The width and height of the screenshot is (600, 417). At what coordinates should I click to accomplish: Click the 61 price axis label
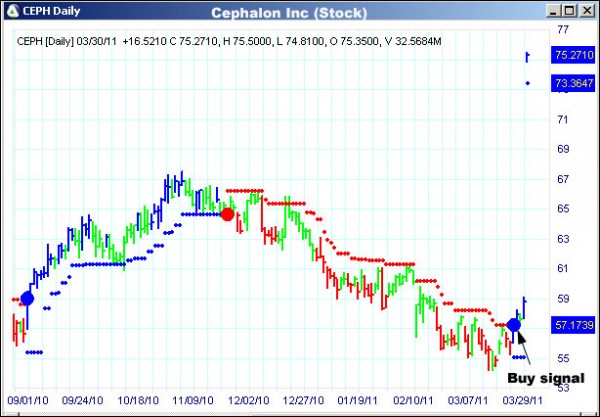click(x=563, y=269)
